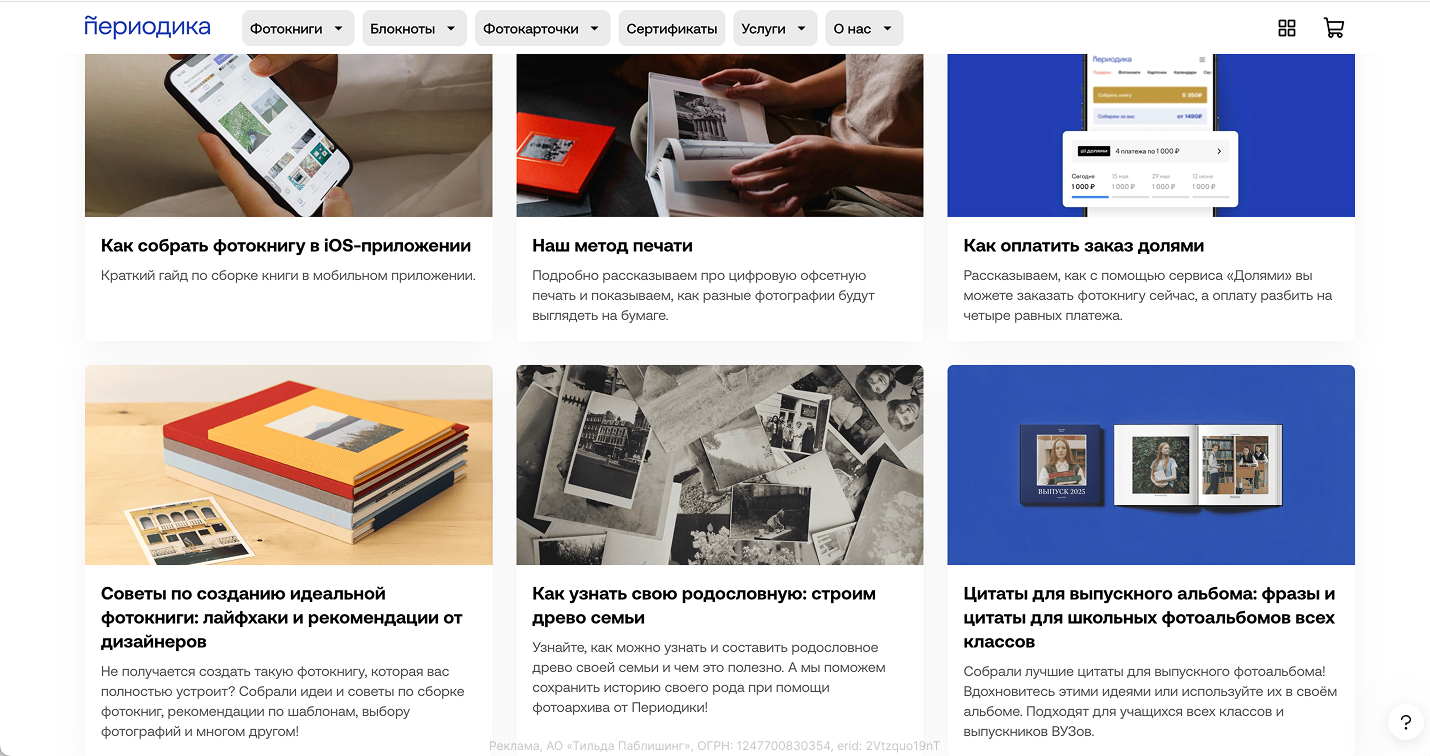The image size is (1430, 756).
Task: Open article Как оплатить заказ долями
Action: (1083, 246)
